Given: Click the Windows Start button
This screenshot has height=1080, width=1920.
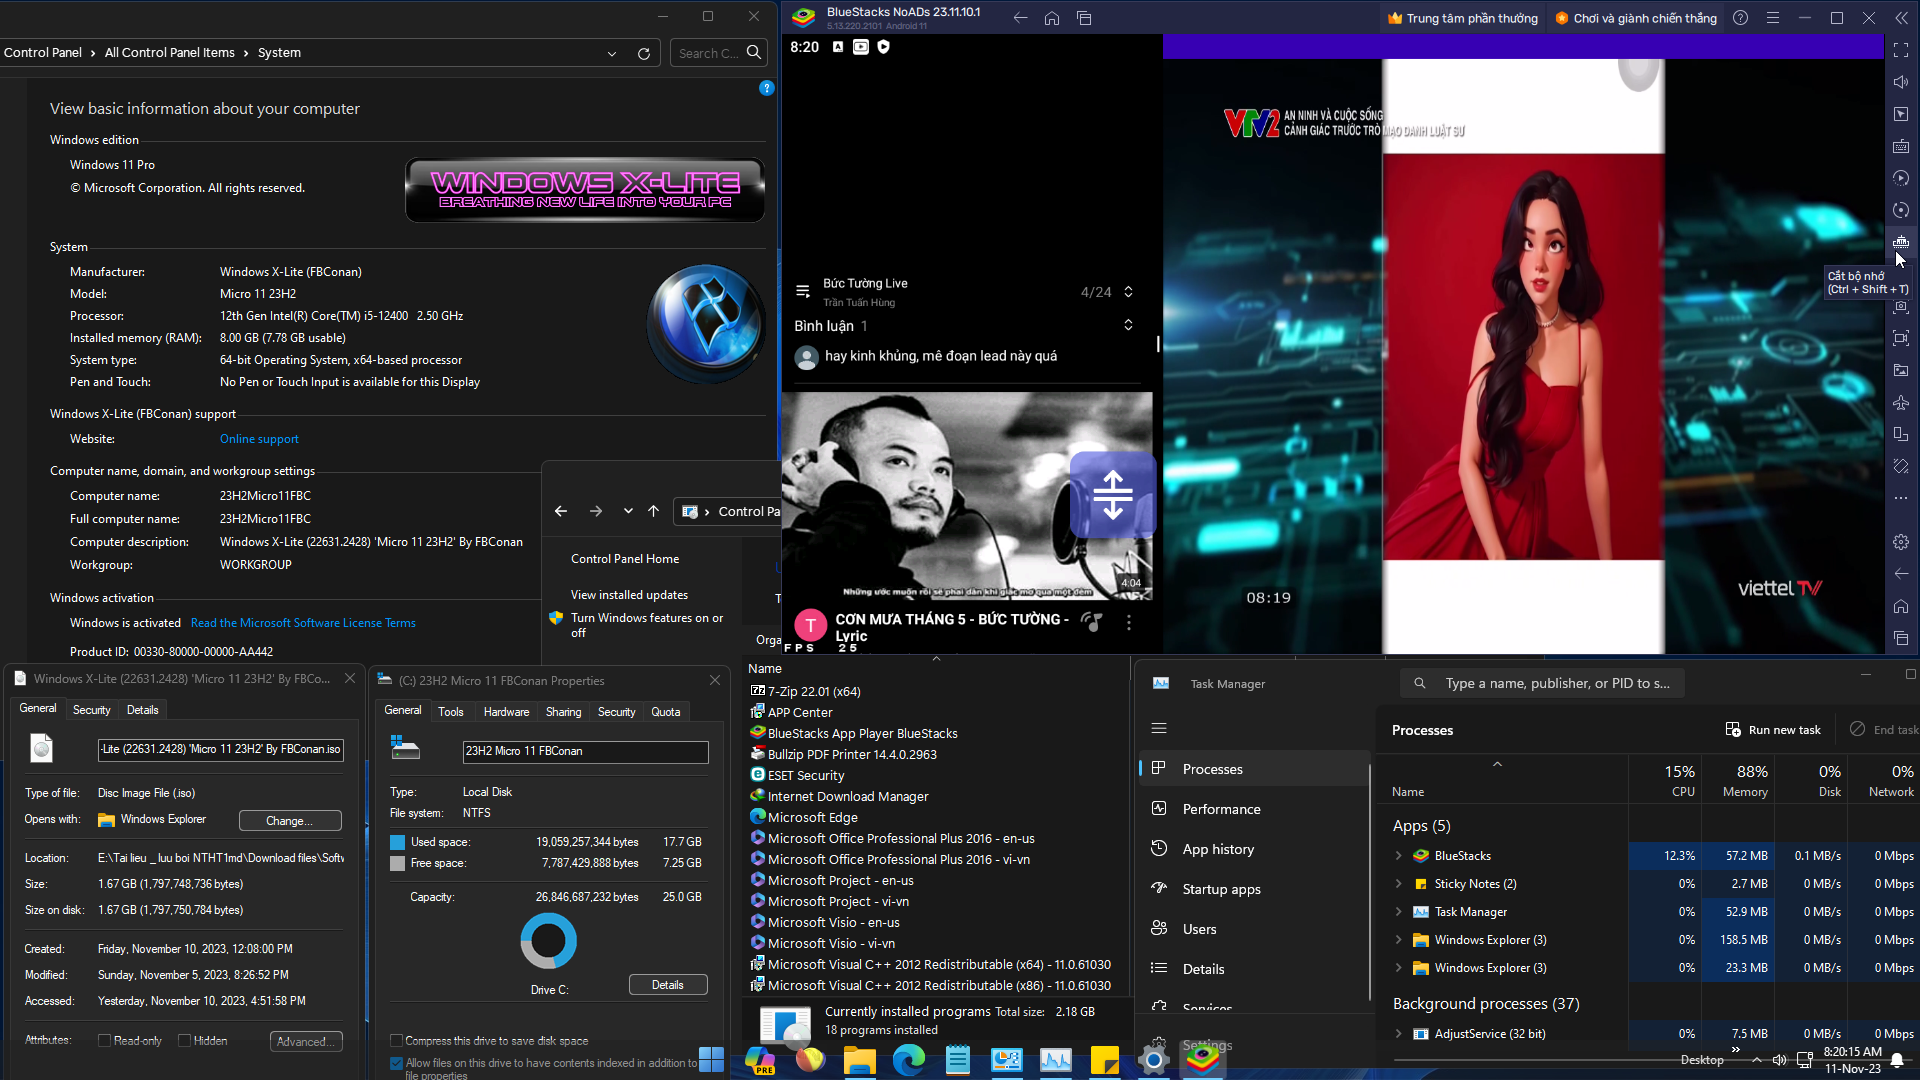Looking at the screenshot, I should coord(712,1059).
